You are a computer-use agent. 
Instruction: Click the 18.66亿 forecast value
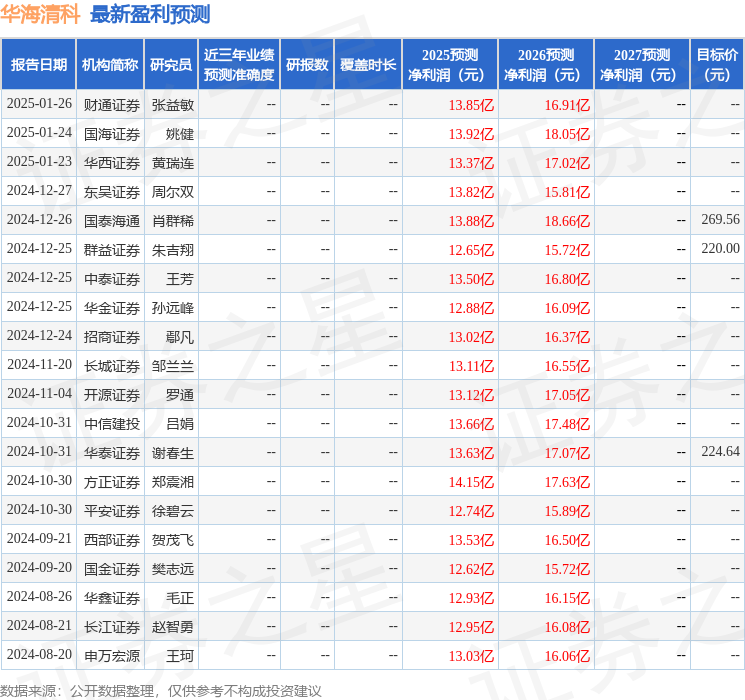tap(567, 221)
